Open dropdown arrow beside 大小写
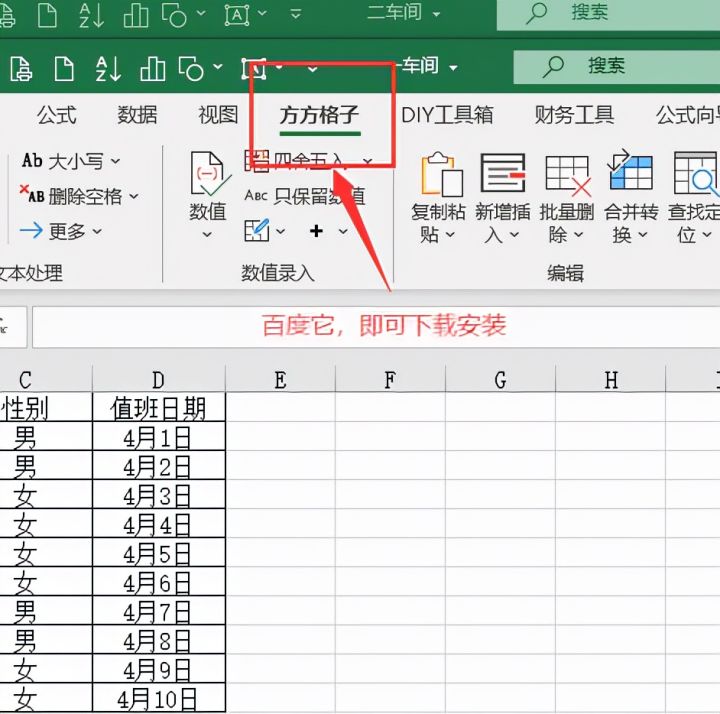 [x=115, y=161]
